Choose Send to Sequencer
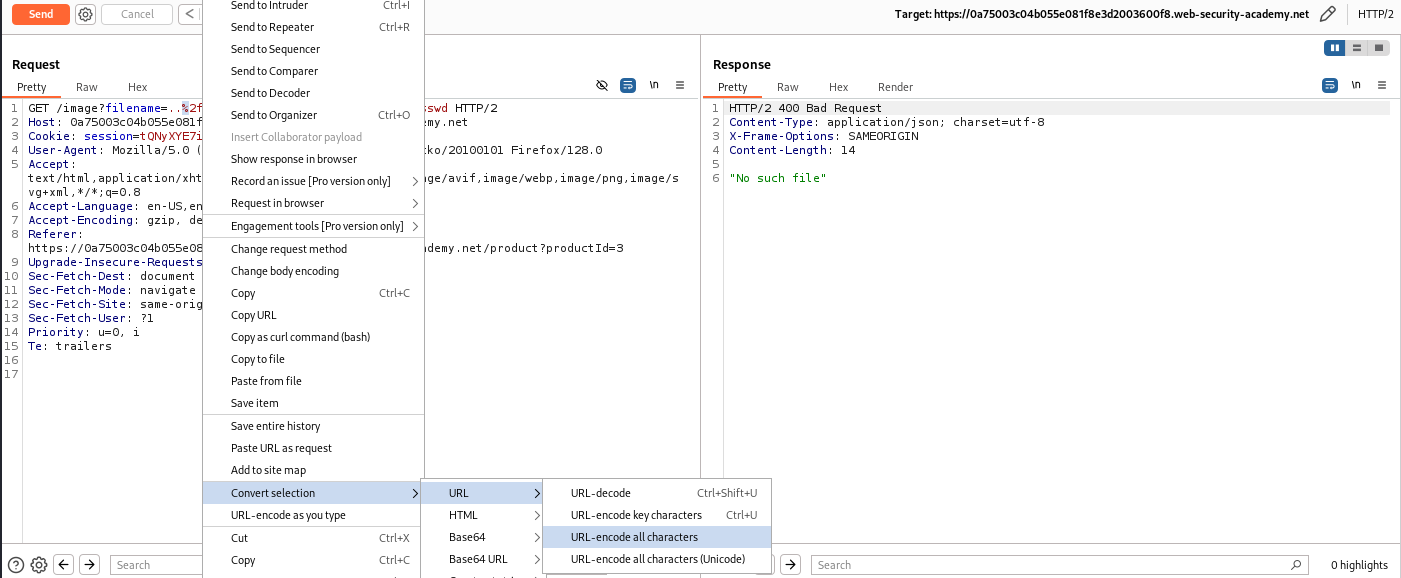 pos(313,49)
